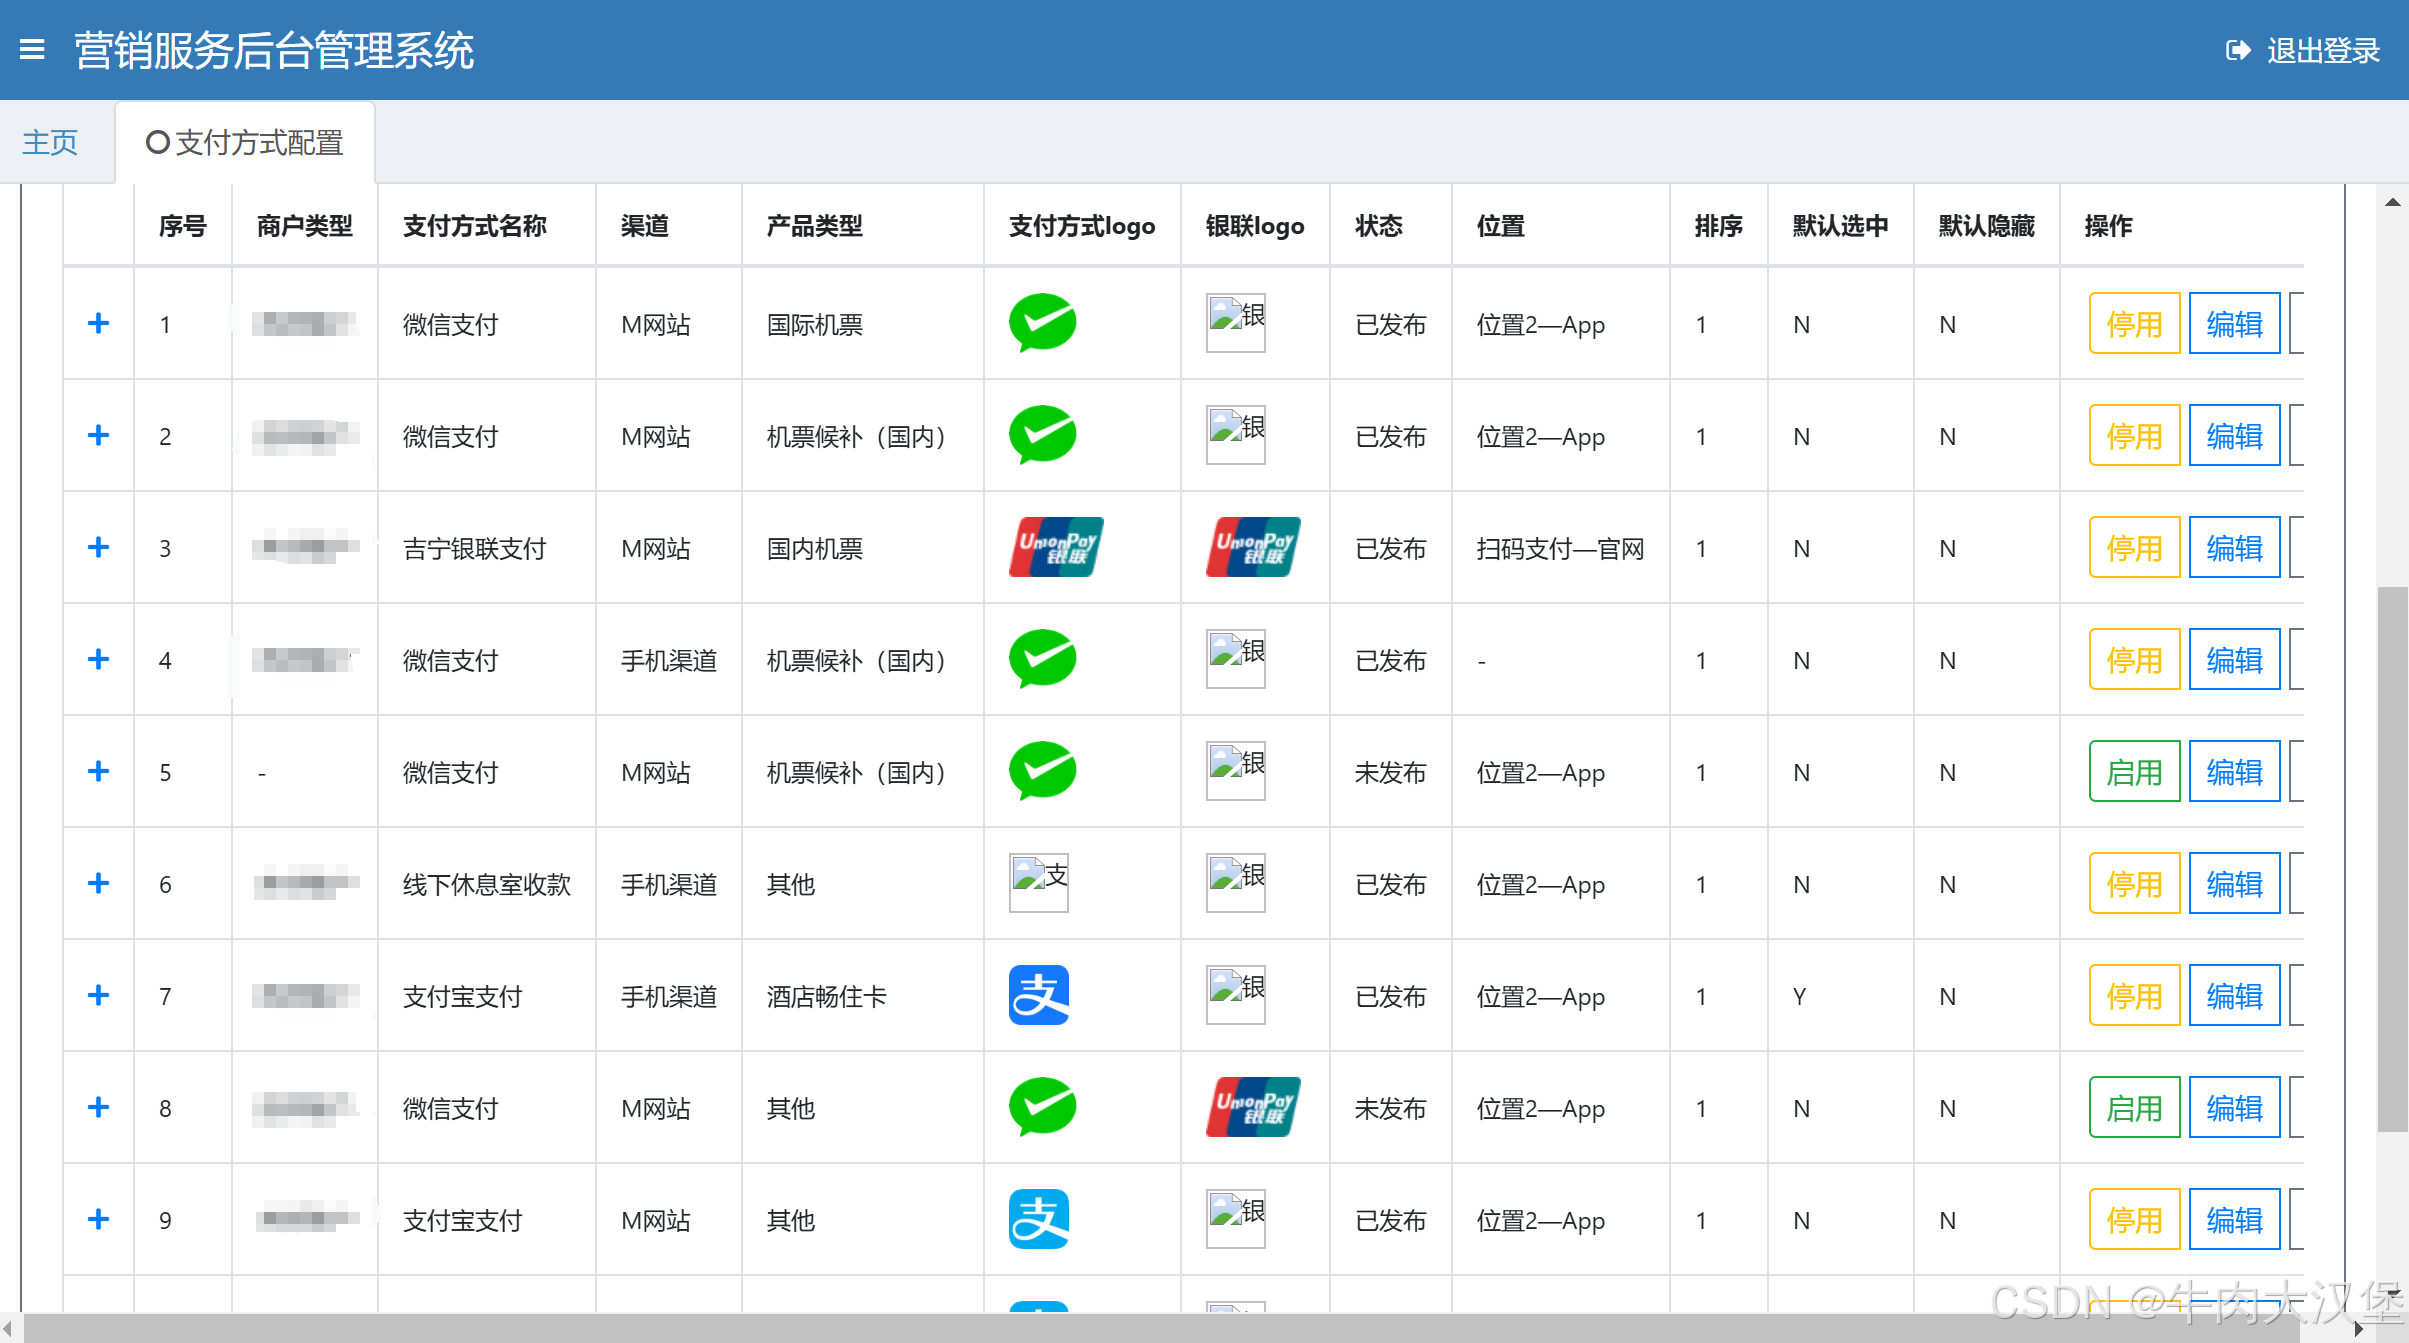This screenshot has width=2409, height=1343.
Task: Expand row 7 using plus sign
Action: coord(98,995)
